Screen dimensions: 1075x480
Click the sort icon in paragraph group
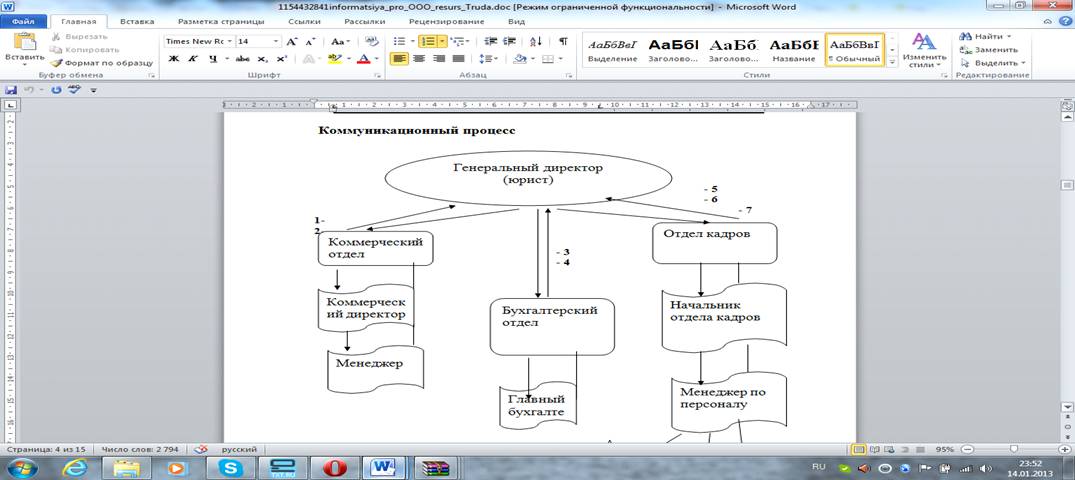[538, 41]
